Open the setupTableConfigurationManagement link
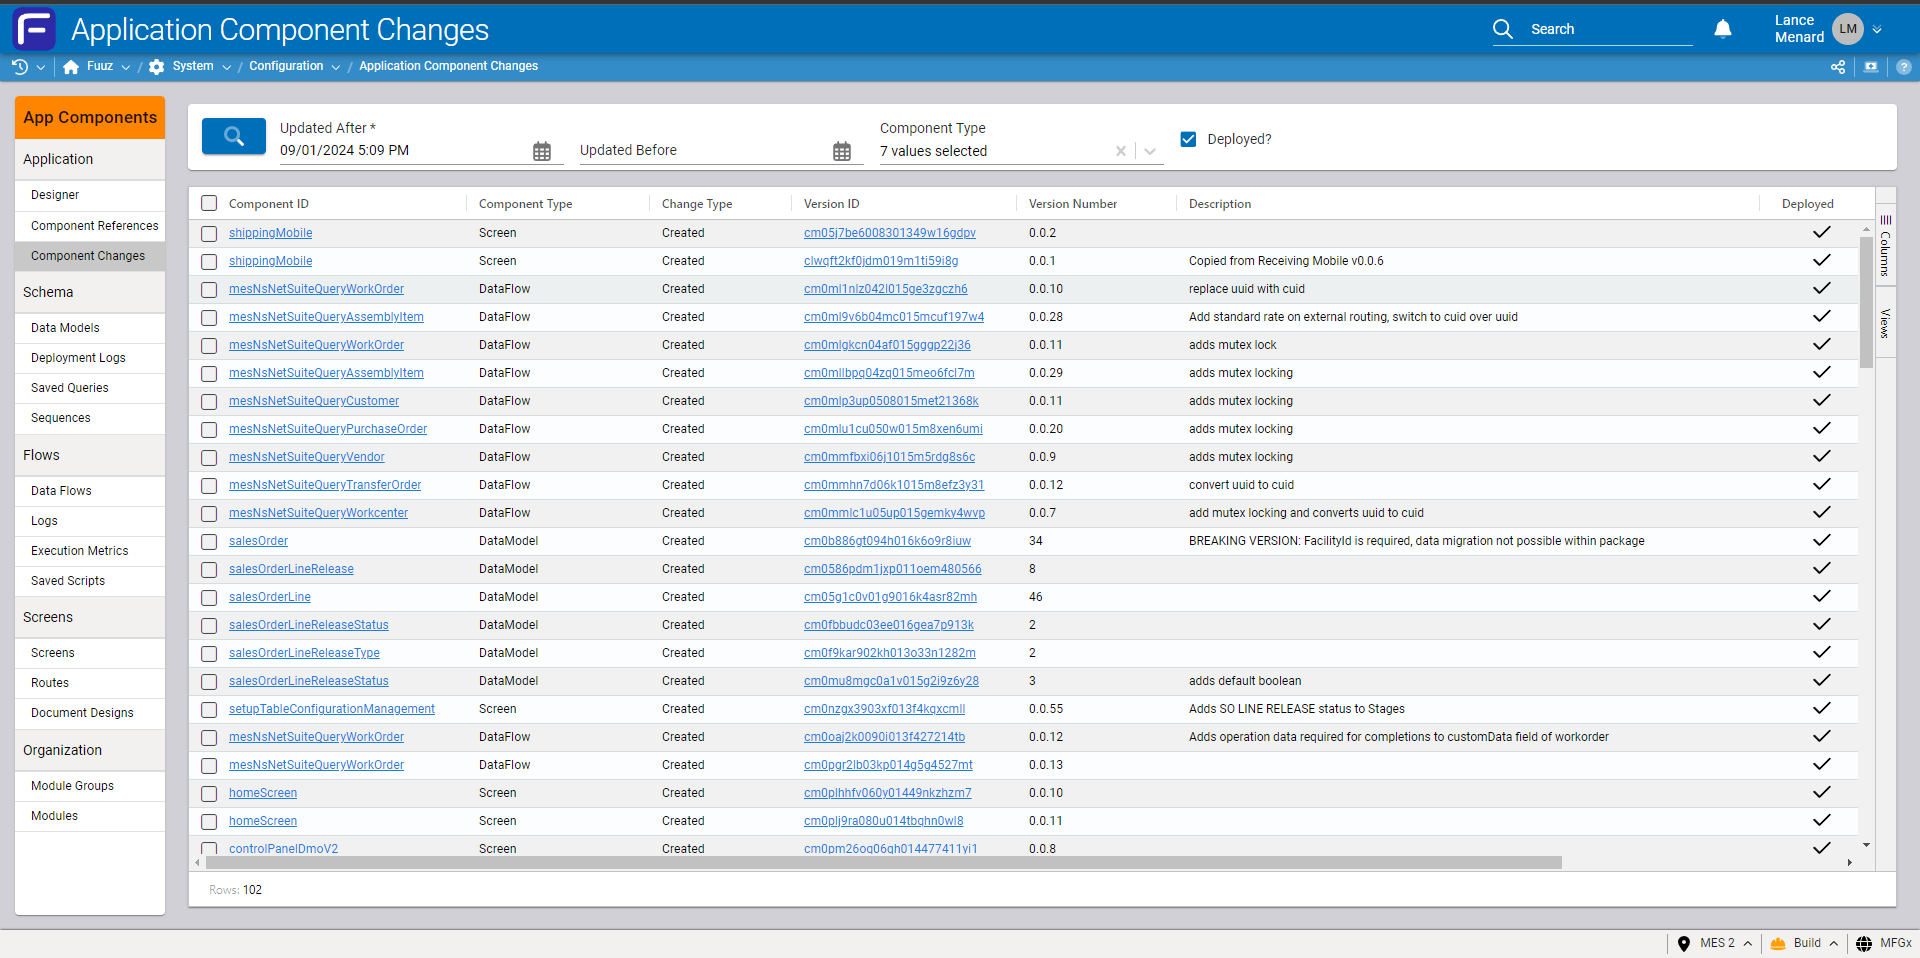Screen dimensions: 1920x958 coord(331,709)
